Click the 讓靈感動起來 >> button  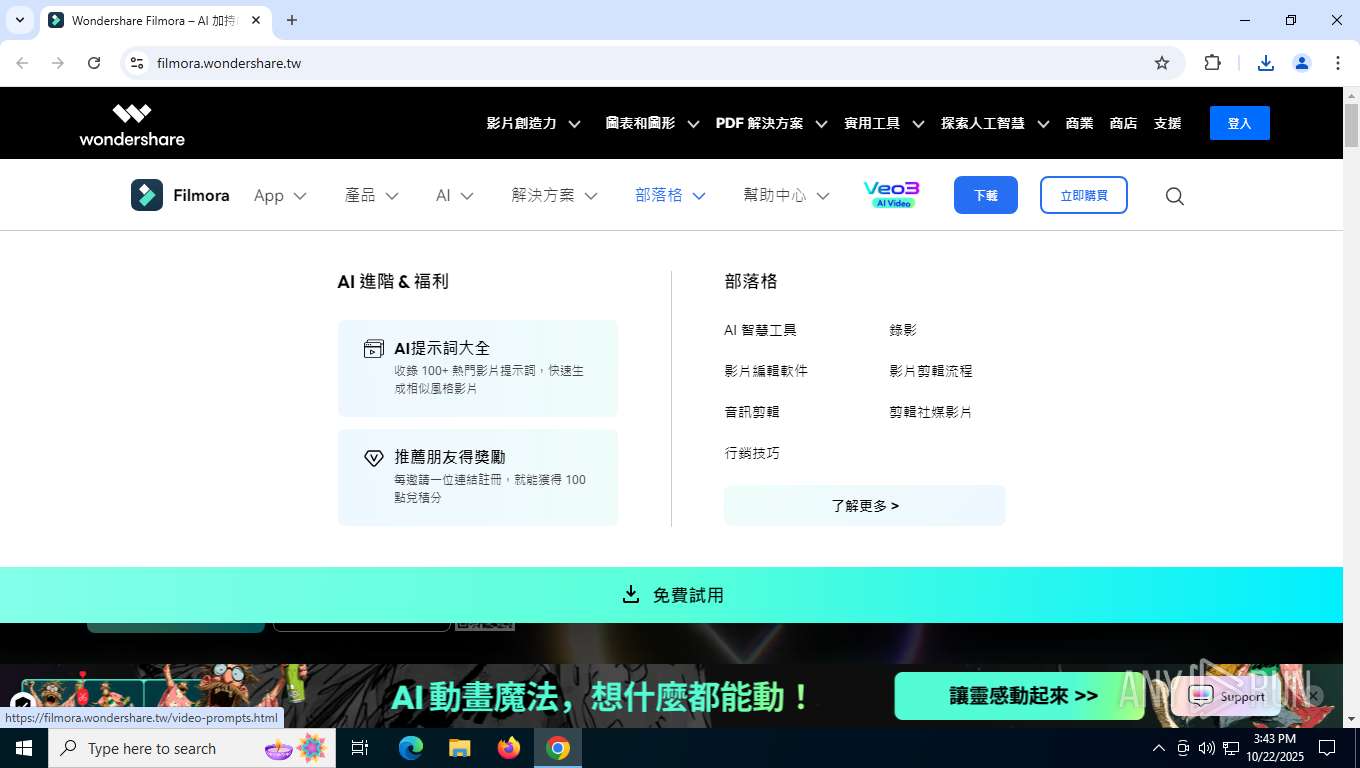pos(1019,696)
